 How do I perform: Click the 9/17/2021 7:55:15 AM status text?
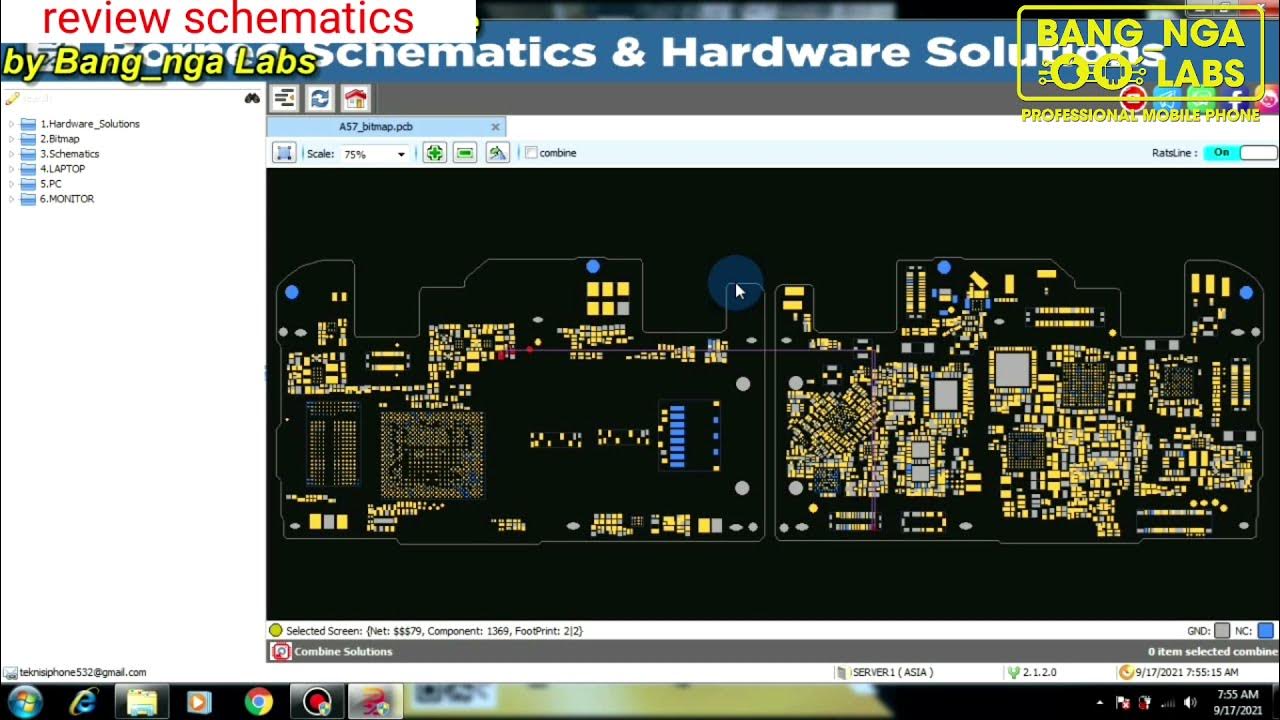1186,672
